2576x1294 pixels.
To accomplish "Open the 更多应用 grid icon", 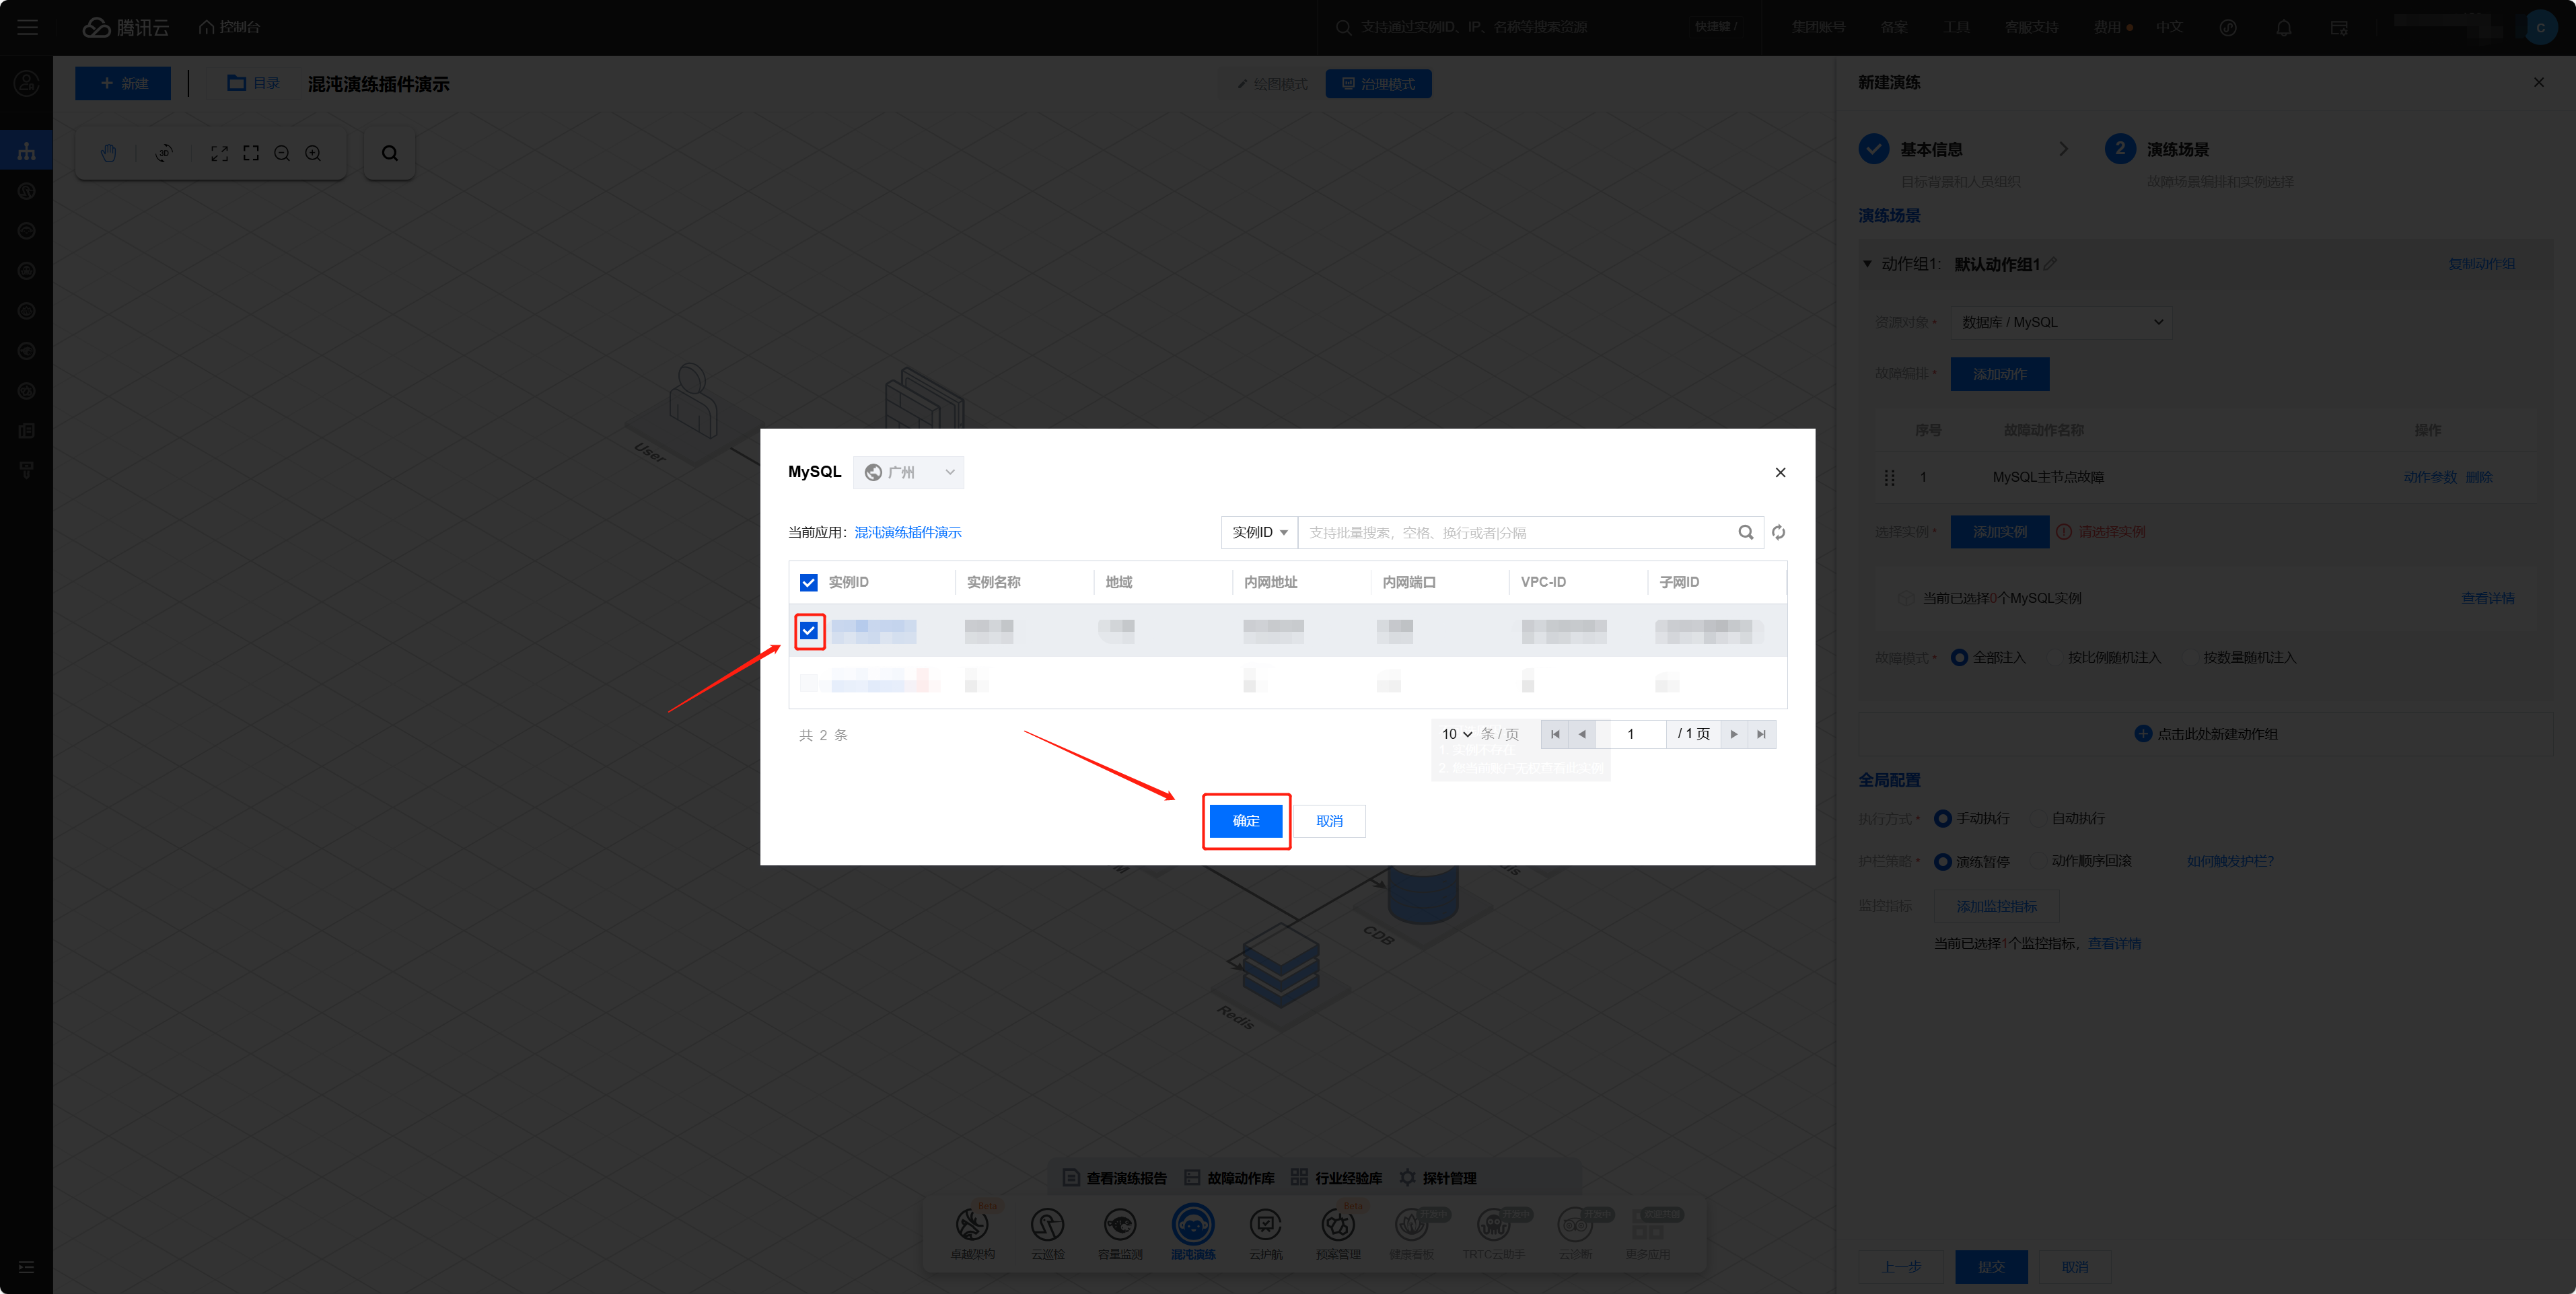I will point(1648,1224).
